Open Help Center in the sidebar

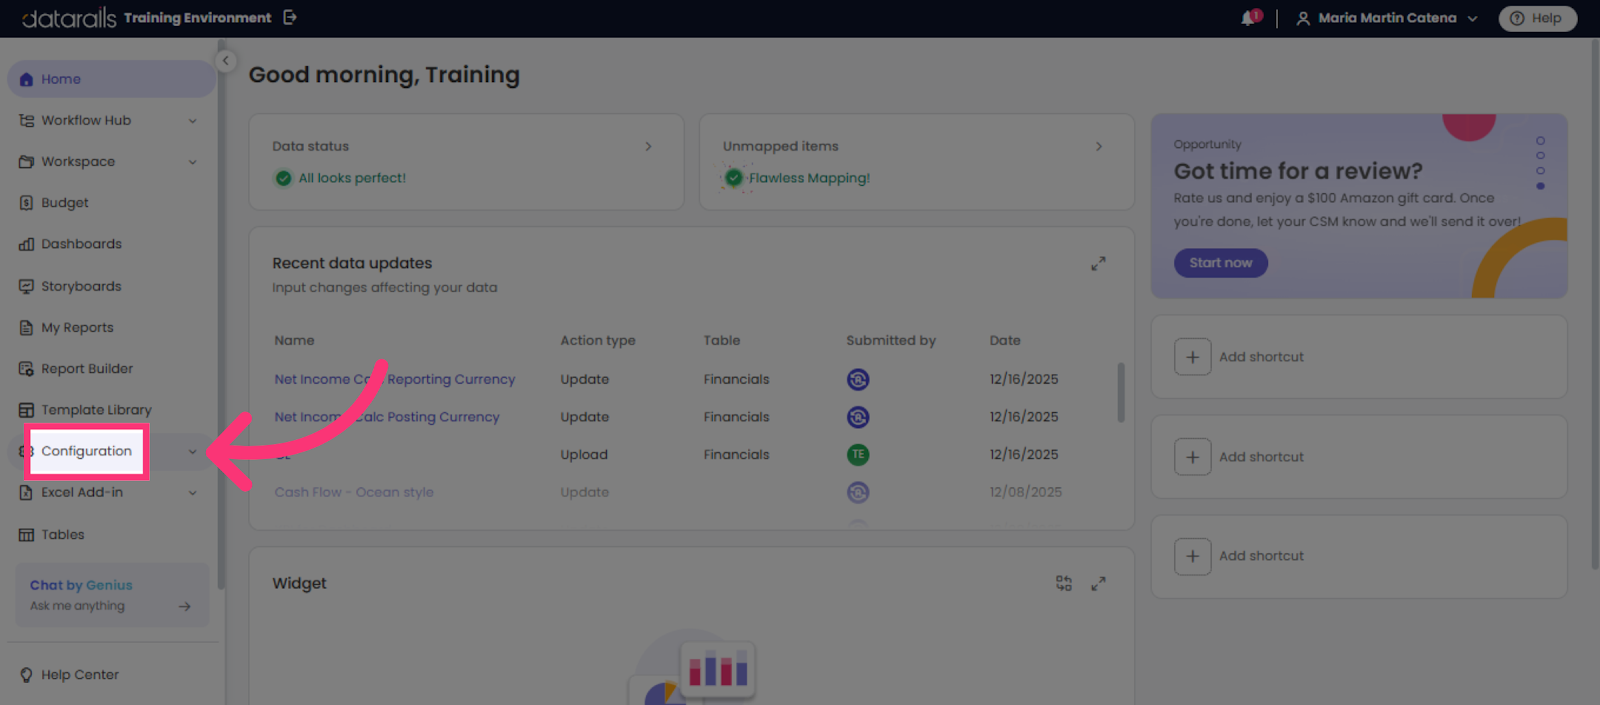(x=80, y=675)
